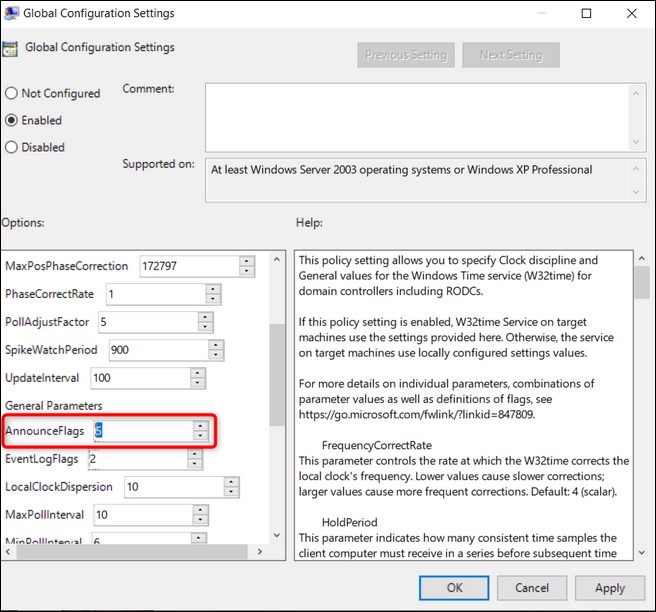Click inside the Comment text box
This screenshot has height=612, width=656.
(x=418, y=116)
